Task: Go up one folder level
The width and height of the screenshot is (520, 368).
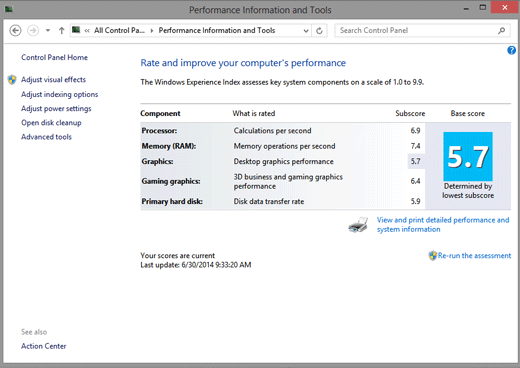Action: click(61, 31)
